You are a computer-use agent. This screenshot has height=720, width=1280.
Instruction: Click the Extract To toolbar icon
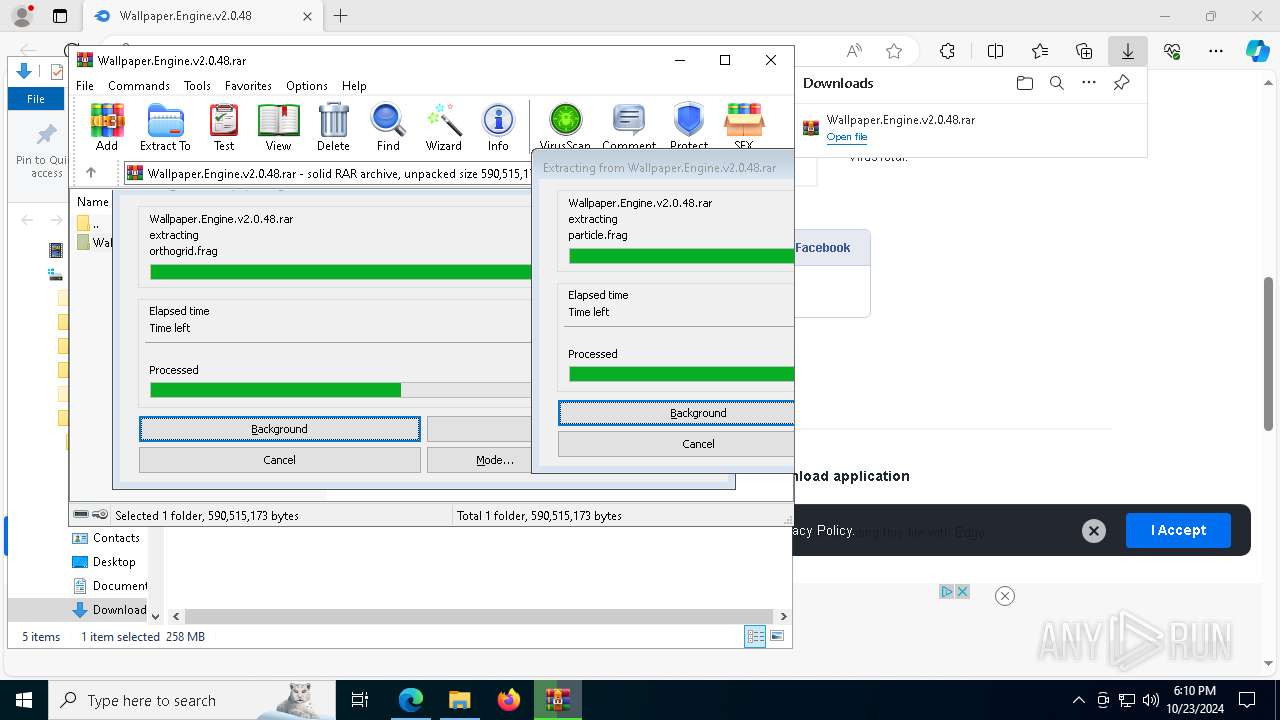165,126
